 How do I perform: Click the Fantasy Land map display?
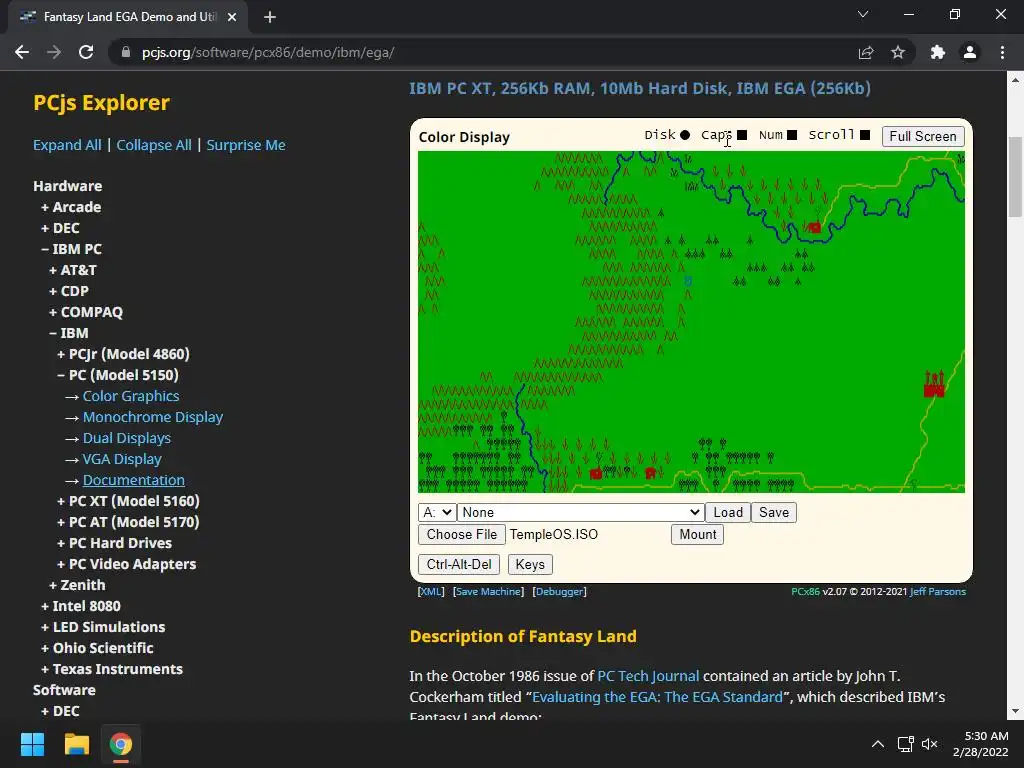[691, 322]
